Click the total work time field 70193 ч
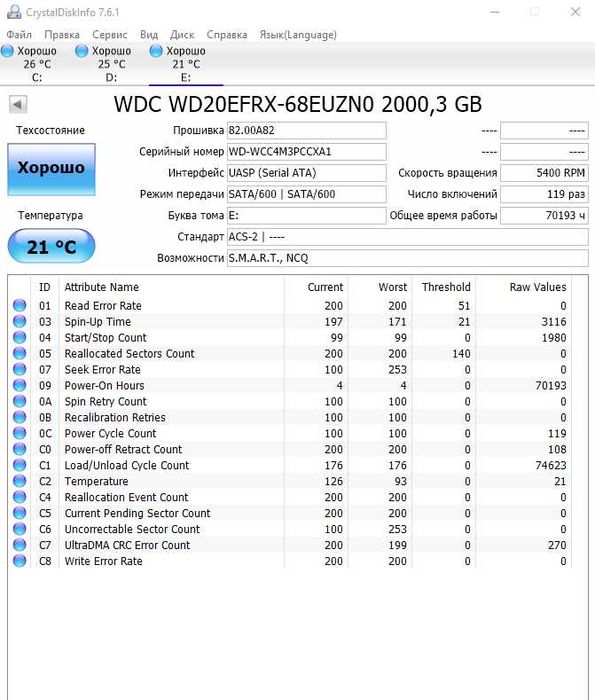The width and height of the screenshot is (595, 700). 544,215
